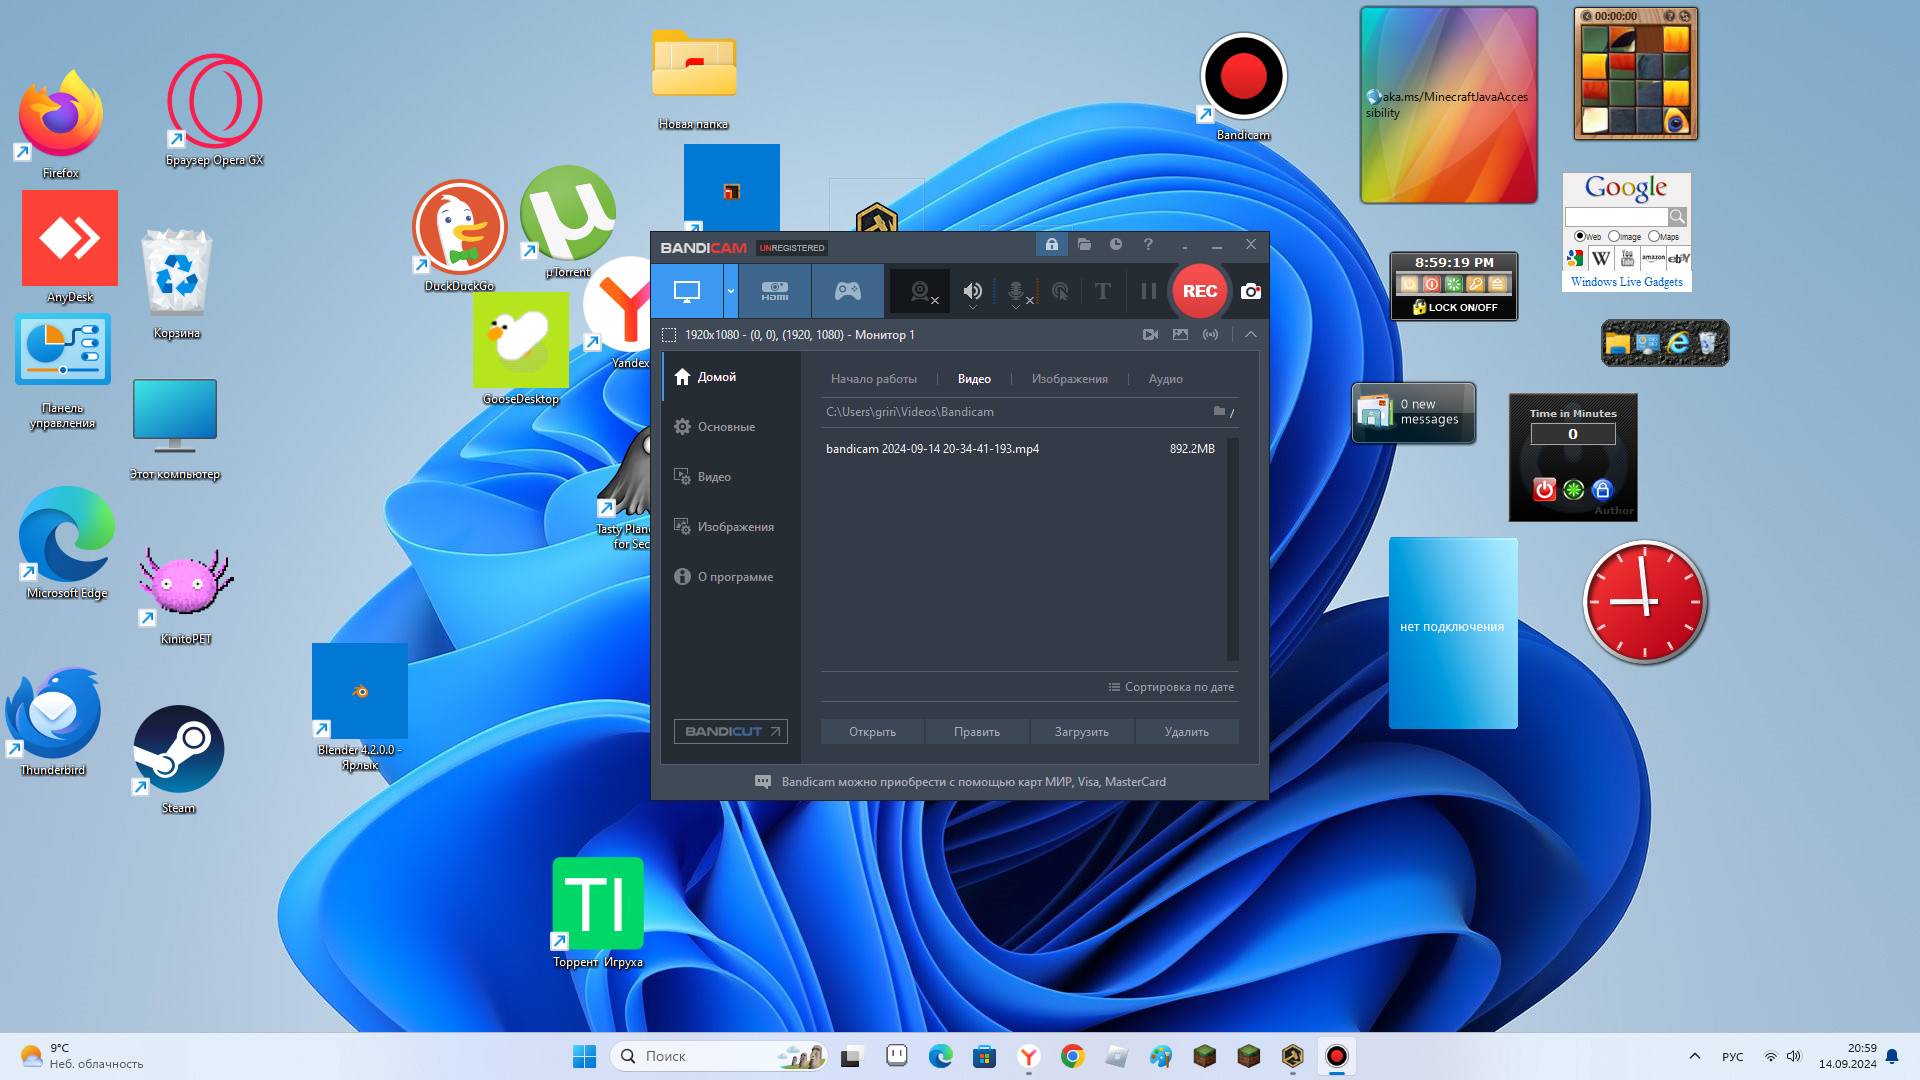Screen dimensions: 1920x1080
Task: Click the Wikipedia W icon in Google gadget
Action: click(x=1601, y=258)
